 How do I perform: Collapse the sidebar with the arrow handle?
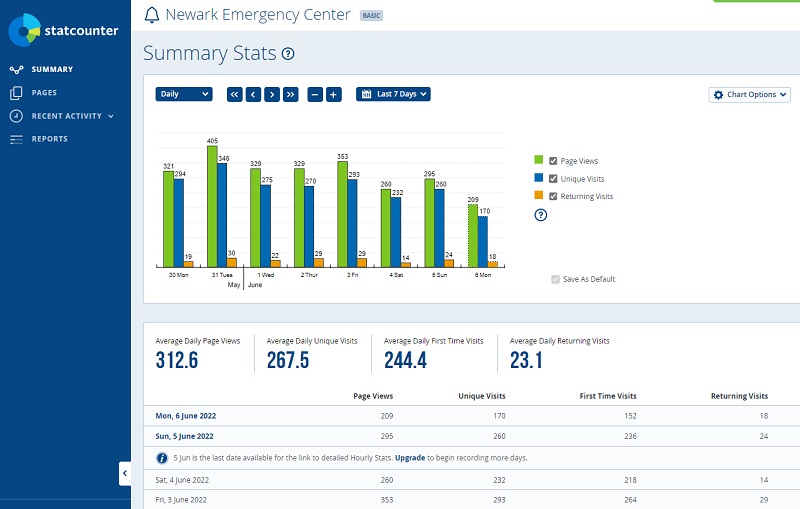pyautogui.click(x=125, y=473)
